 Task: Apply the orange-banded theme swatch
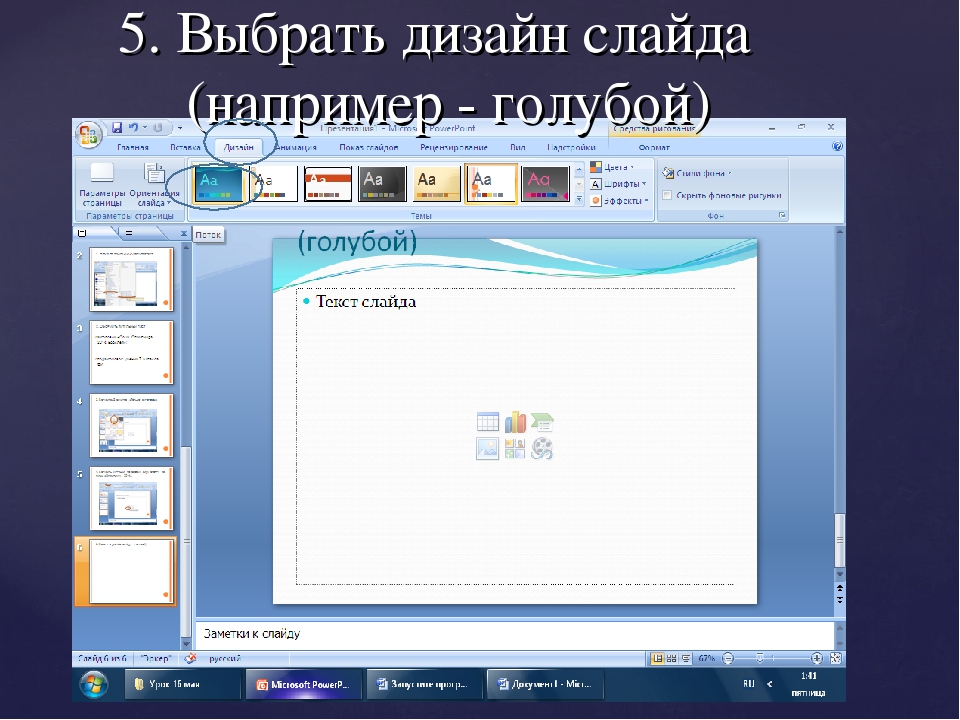pyautogui.click(x=328, y=184)
